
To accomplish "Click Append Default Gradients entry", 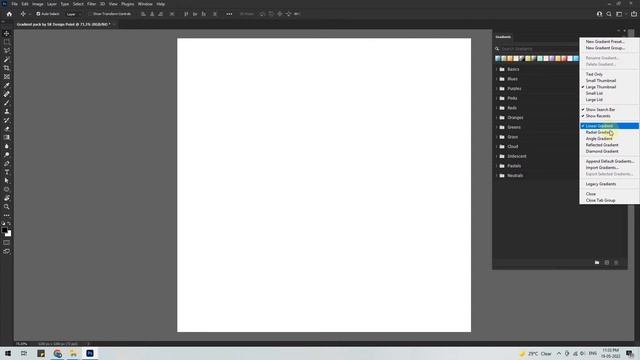I will pyautogui.click(x=609, y=161).
